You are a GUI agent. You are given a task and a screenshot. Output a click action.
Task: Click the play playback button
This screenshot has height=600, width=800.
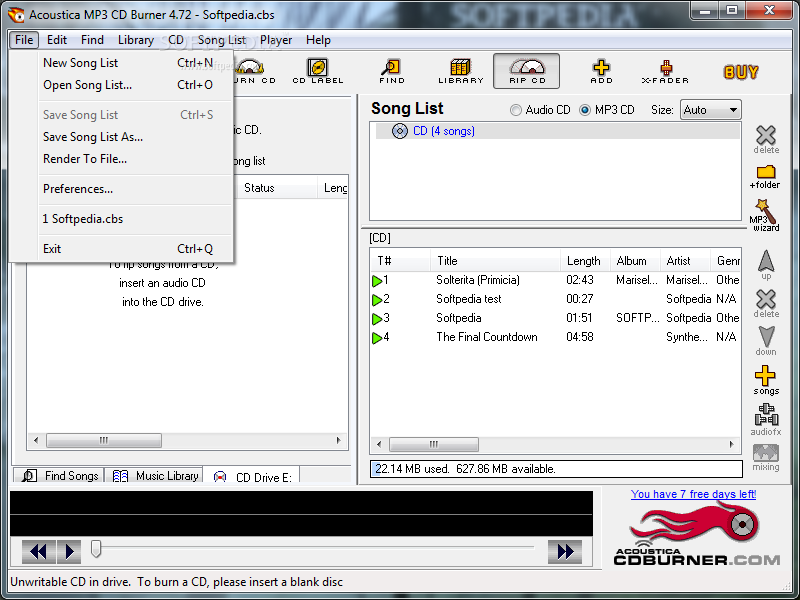pyautogui.click(x=69, y=552)
